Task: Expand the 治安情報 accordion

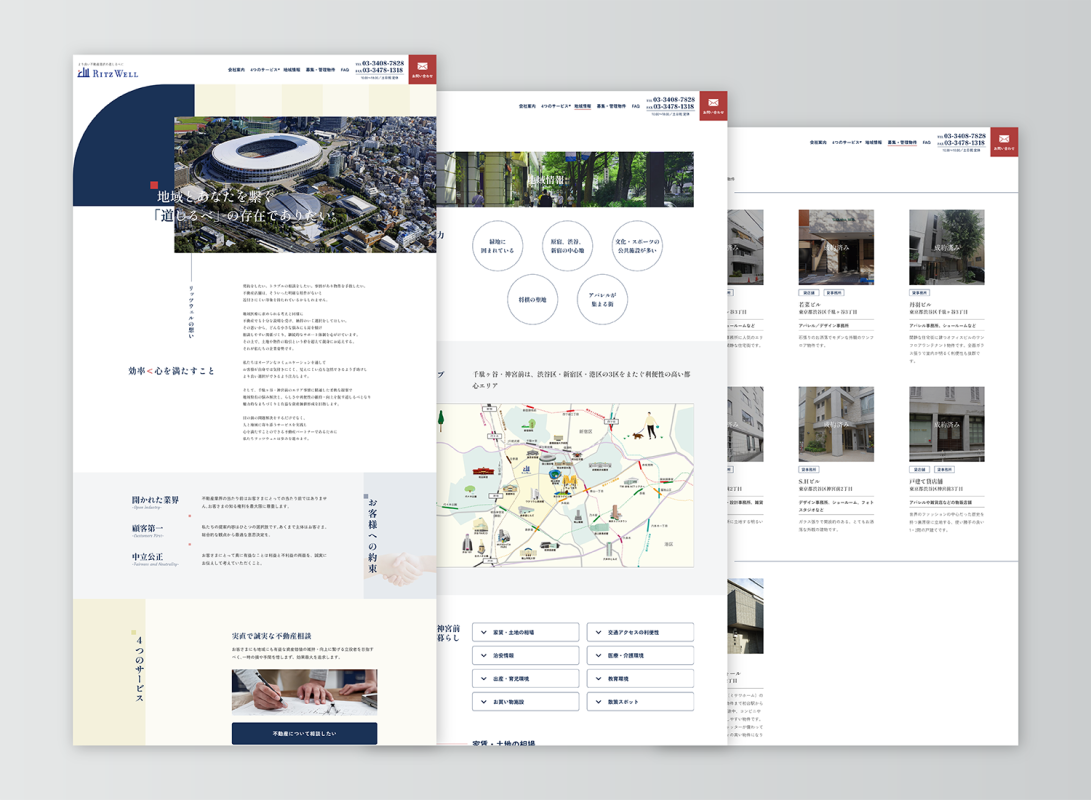Action: (525, 655)
